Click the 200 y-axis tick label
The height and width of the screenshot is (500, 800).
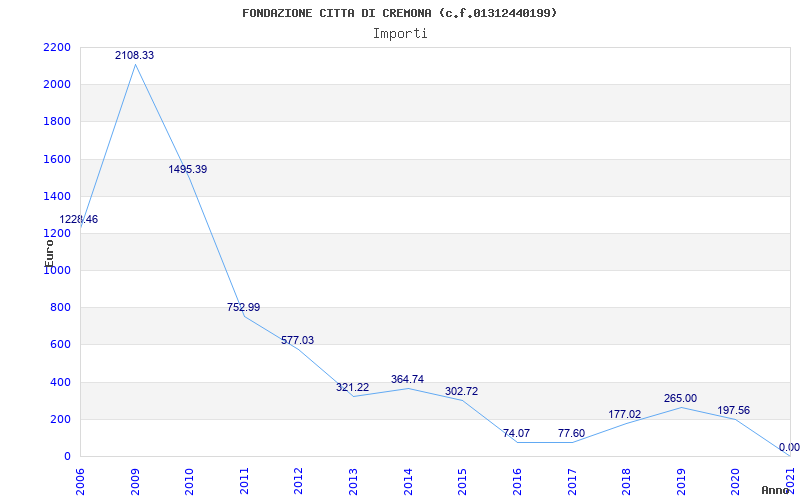60,419
